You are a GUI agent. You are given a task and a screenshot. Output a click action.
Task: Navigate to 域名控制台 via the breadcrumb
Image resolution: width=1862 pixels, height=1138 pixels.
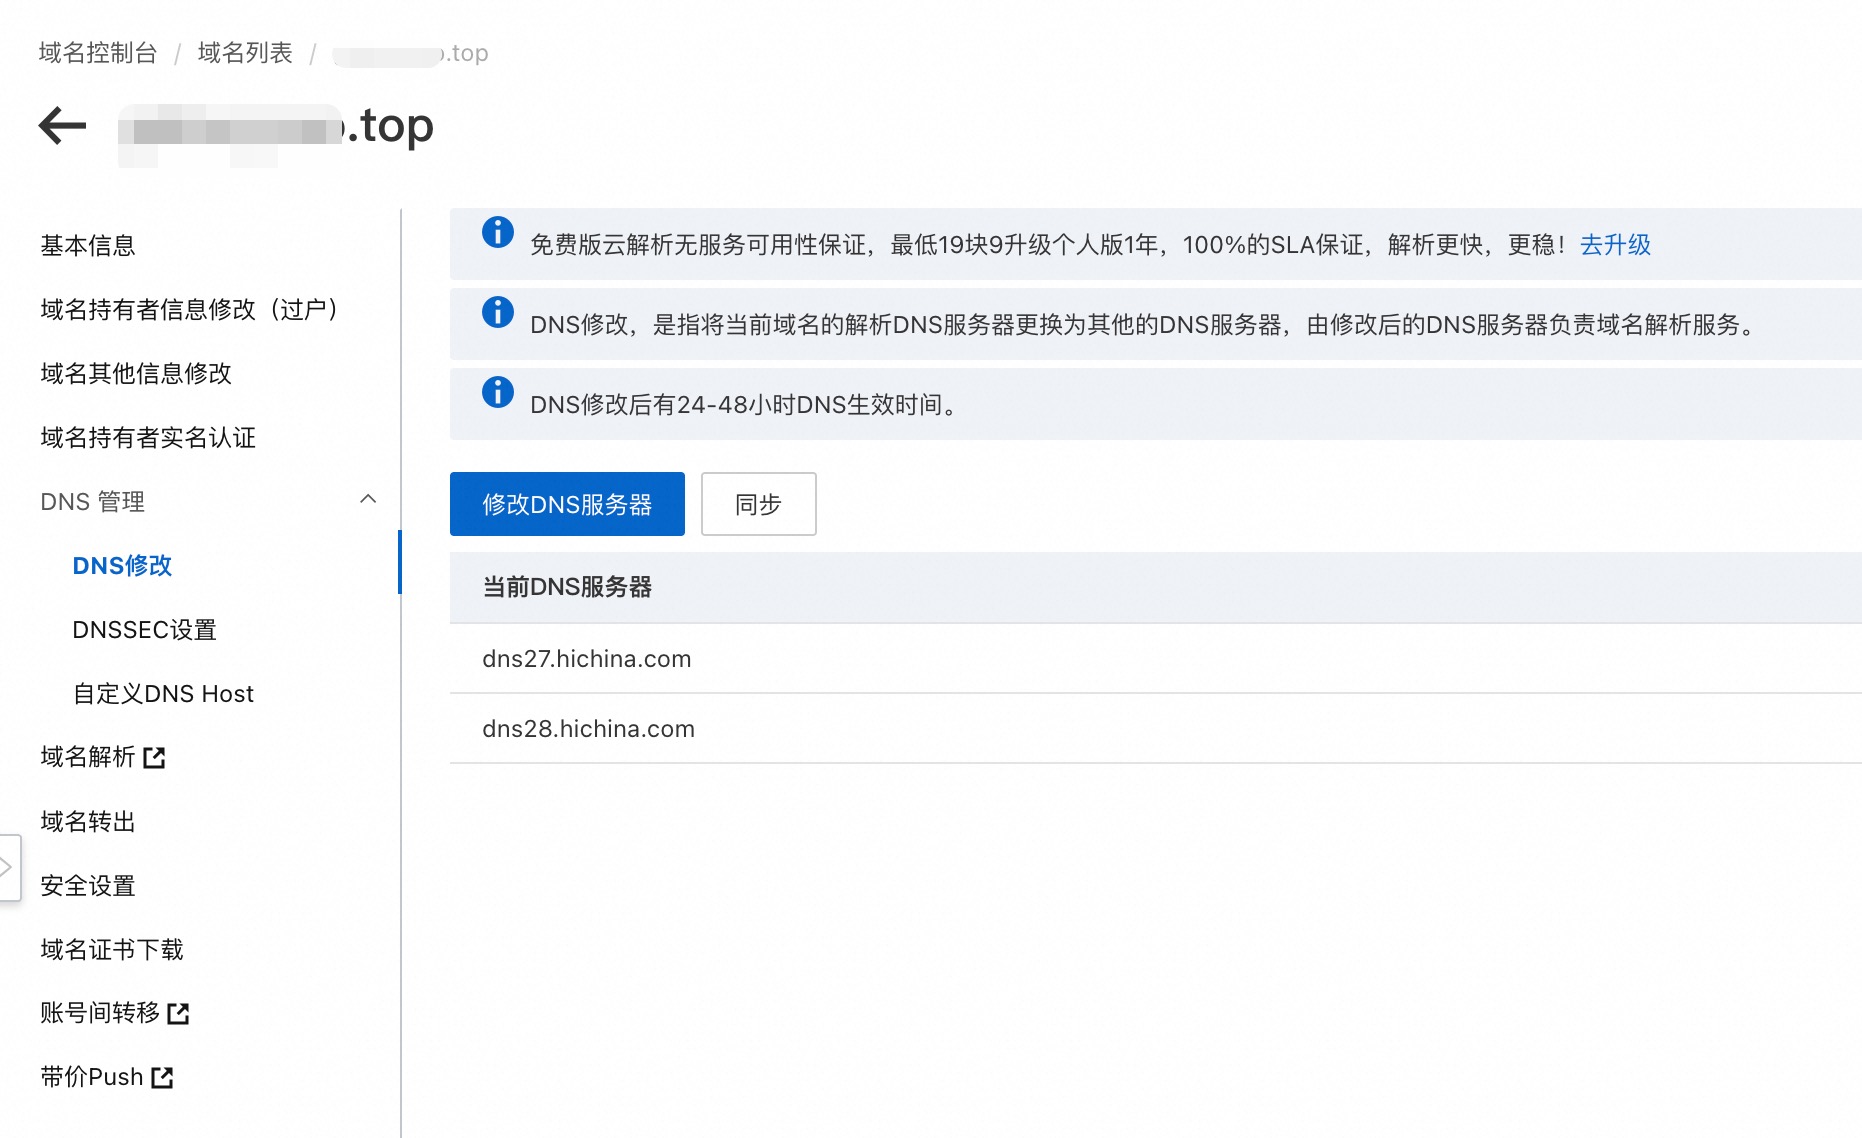(x=97, y=52)
